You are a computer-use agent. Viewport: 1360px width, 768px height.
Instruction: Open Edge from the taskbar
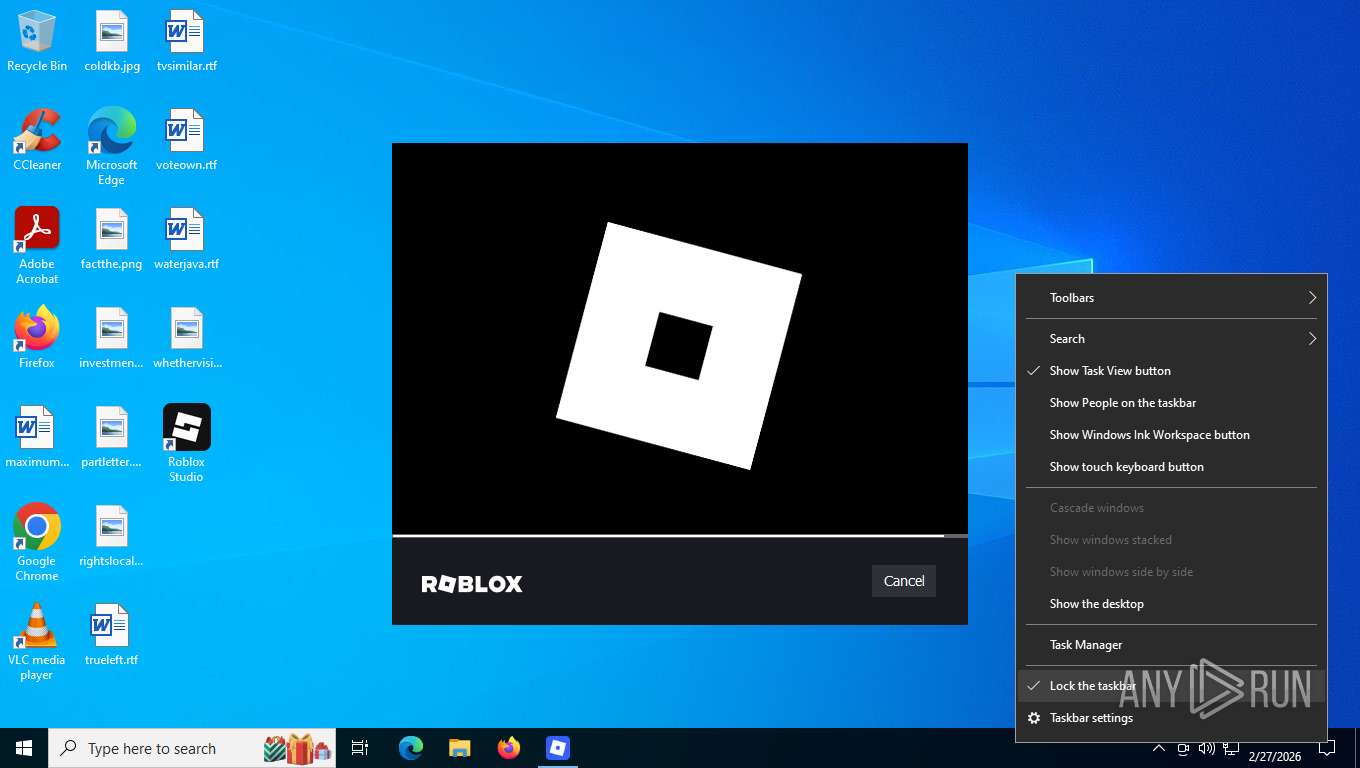[411, 748]
